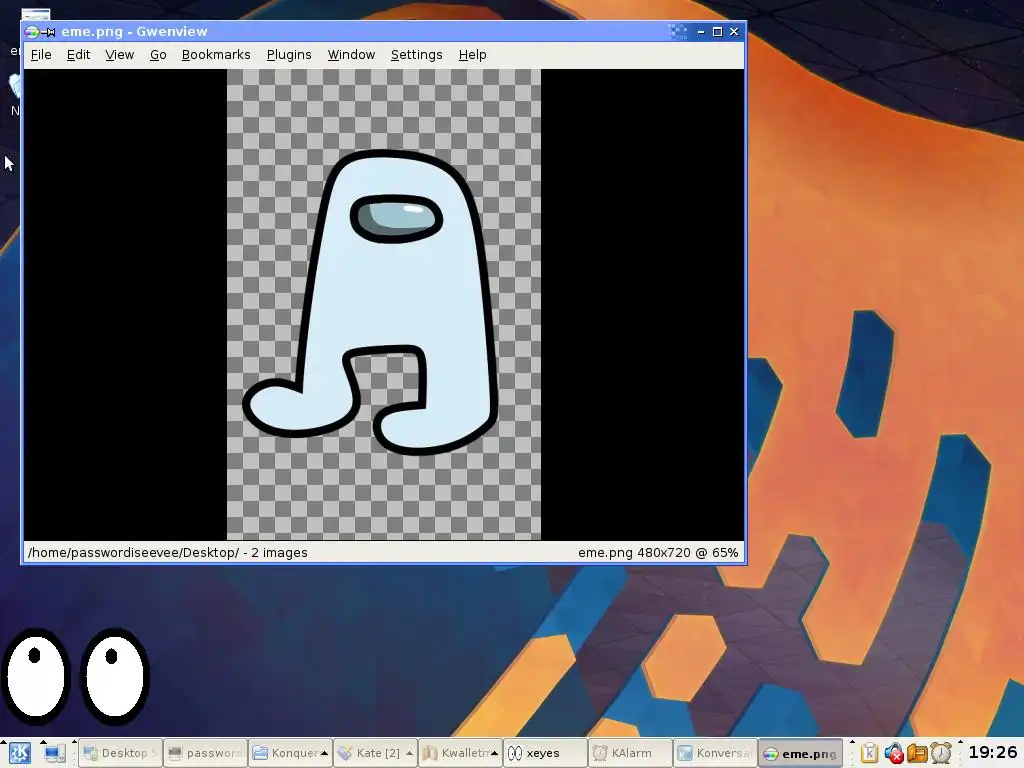Screen dimensions: 1024x768
Task: Expand the Konqueror taskbar group arrow
Action: tap(324, 753)
